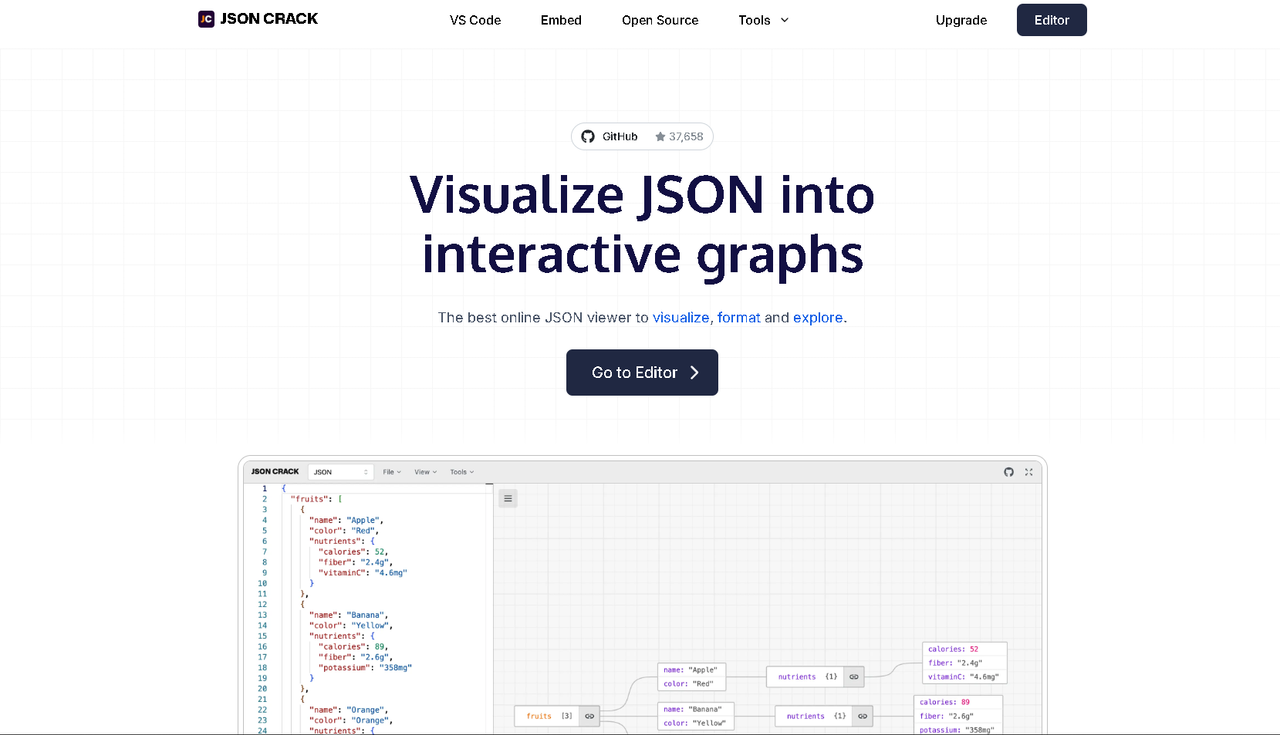Click the '"fruits": [' code line
Viewport: 1280px width, 735px height.
pos(317,499)
